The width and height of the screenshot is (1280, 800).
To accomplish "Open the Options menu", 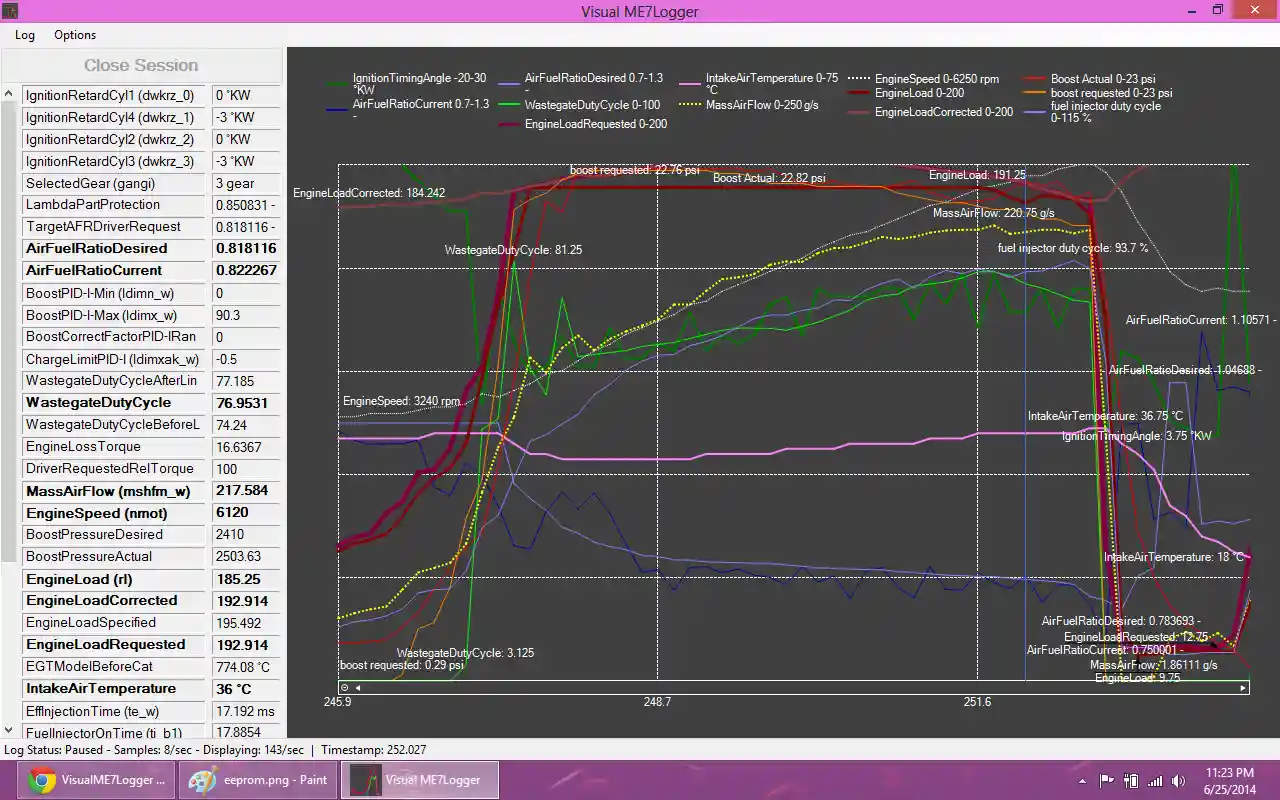I will point(75,35).
